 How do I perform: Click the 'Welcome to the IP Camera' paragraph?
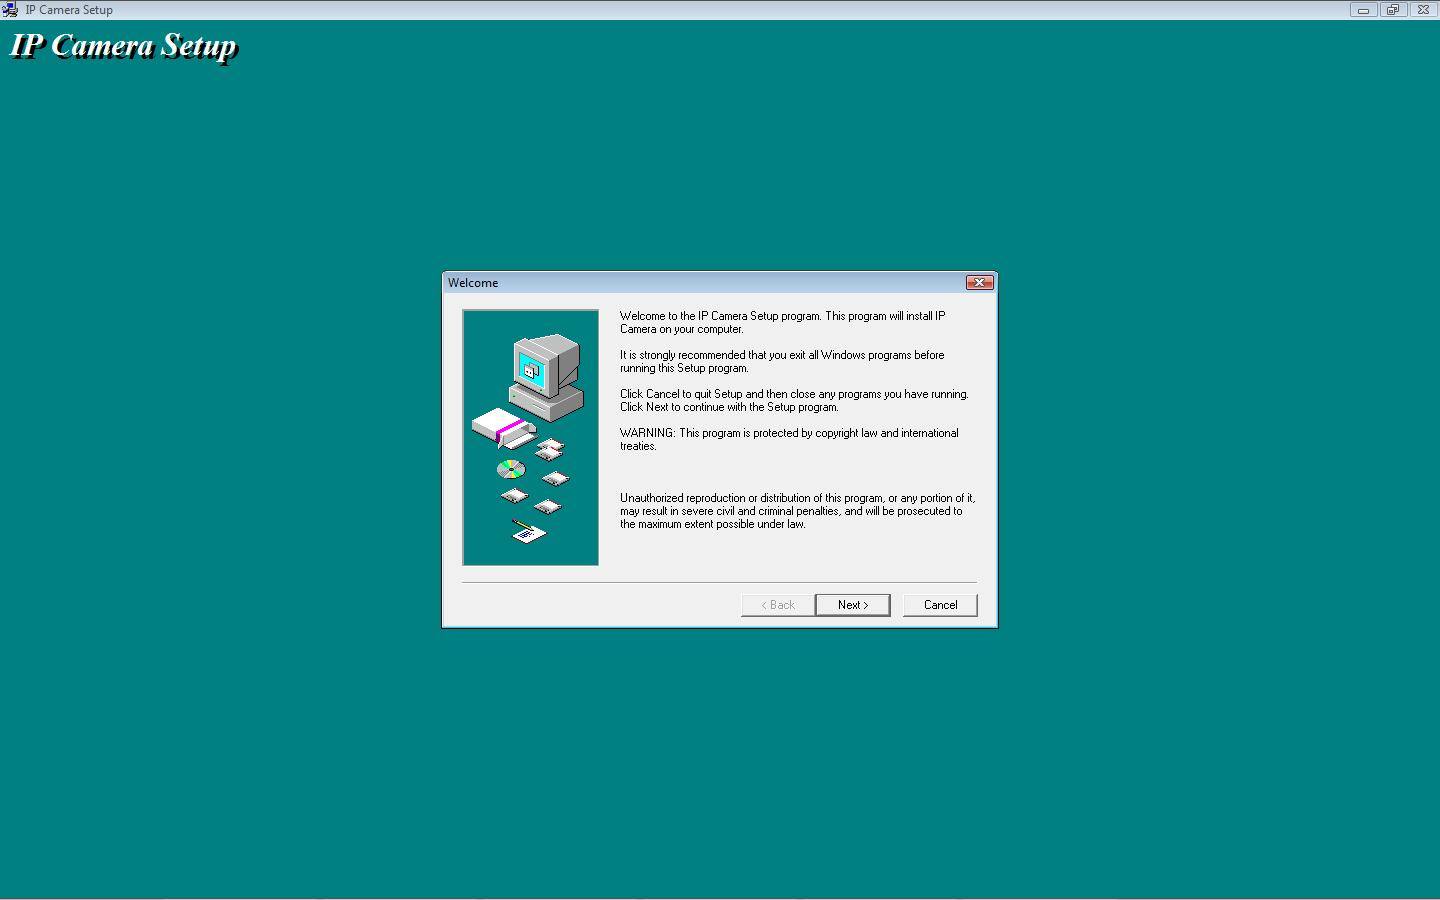click(x=782, y=322)
